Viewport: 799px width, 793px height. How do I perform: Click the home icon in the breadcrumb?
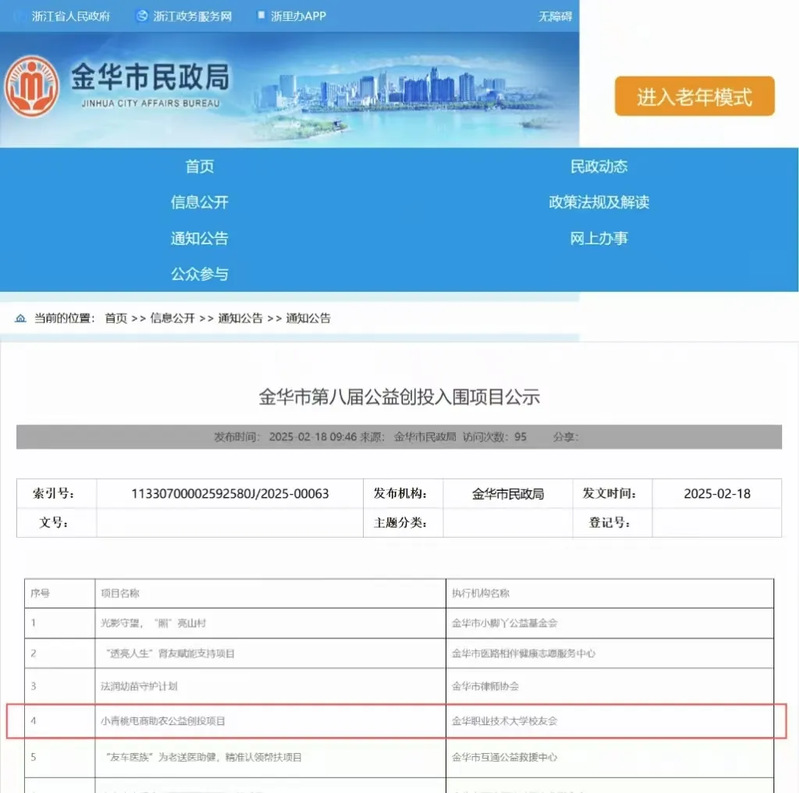[x=20, y=318]
